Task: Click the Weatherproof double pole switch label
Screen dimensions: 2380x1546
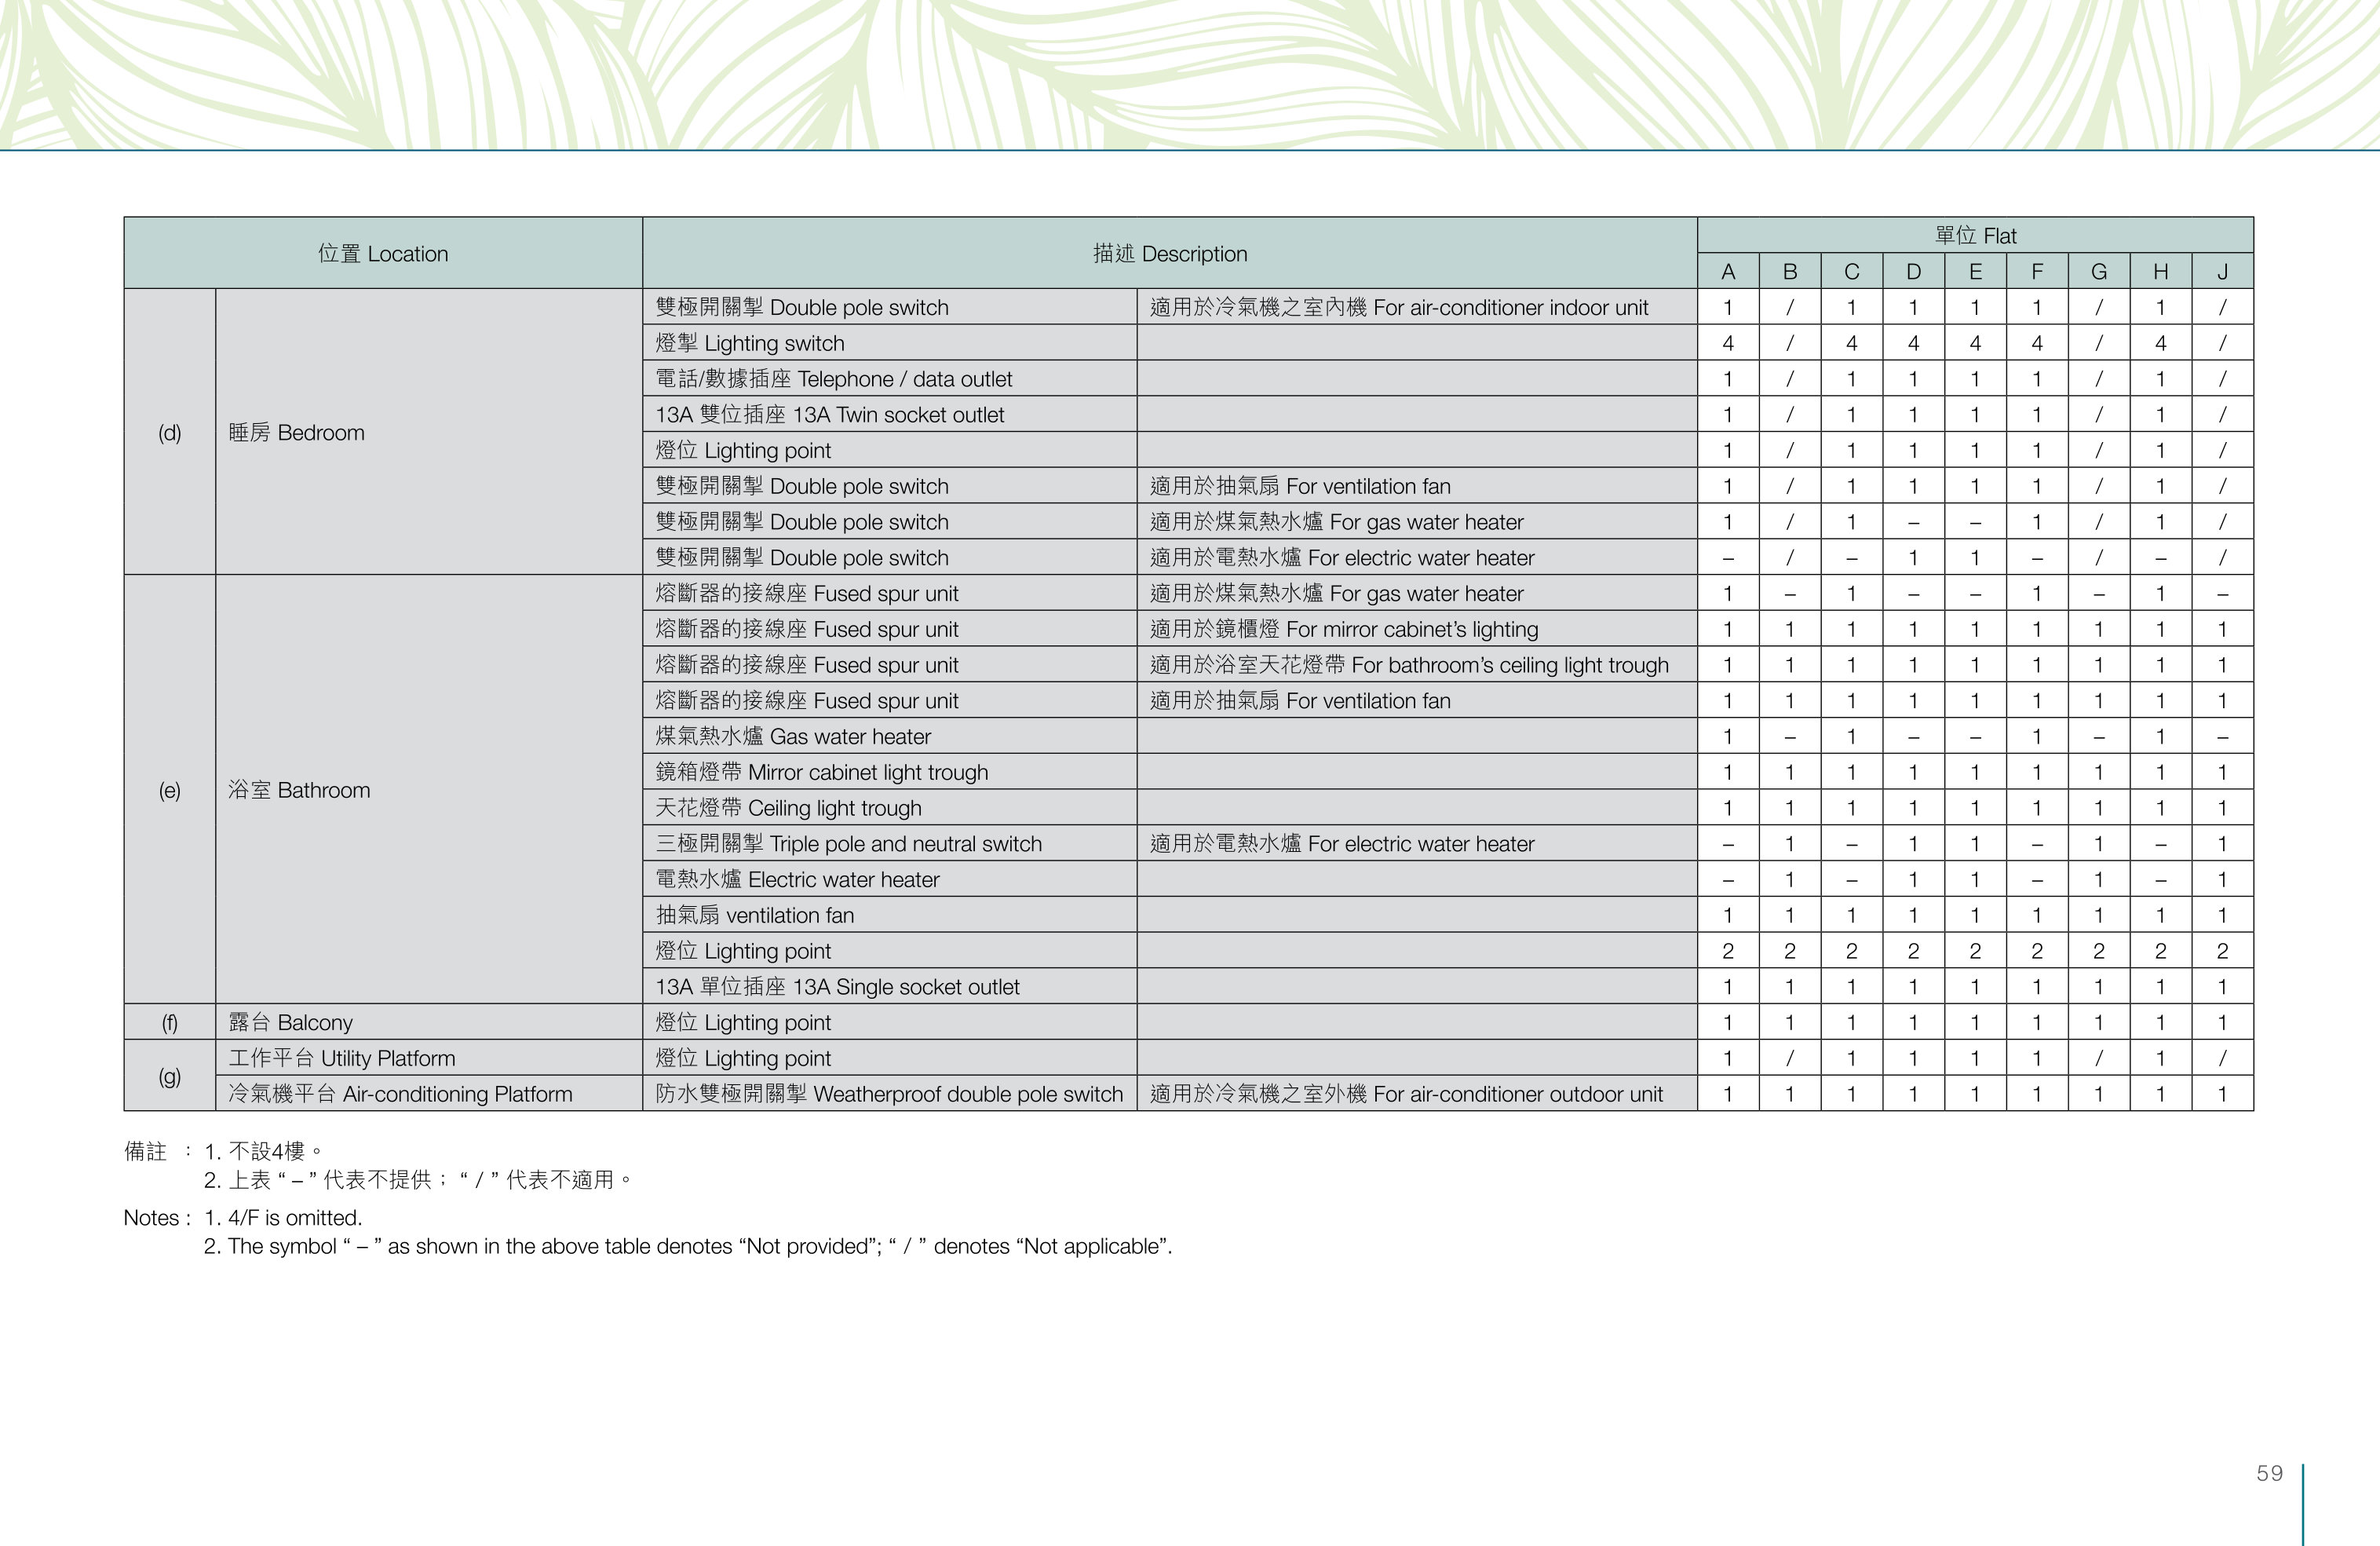Action: pyautogui.click(x=890, y=1094)
